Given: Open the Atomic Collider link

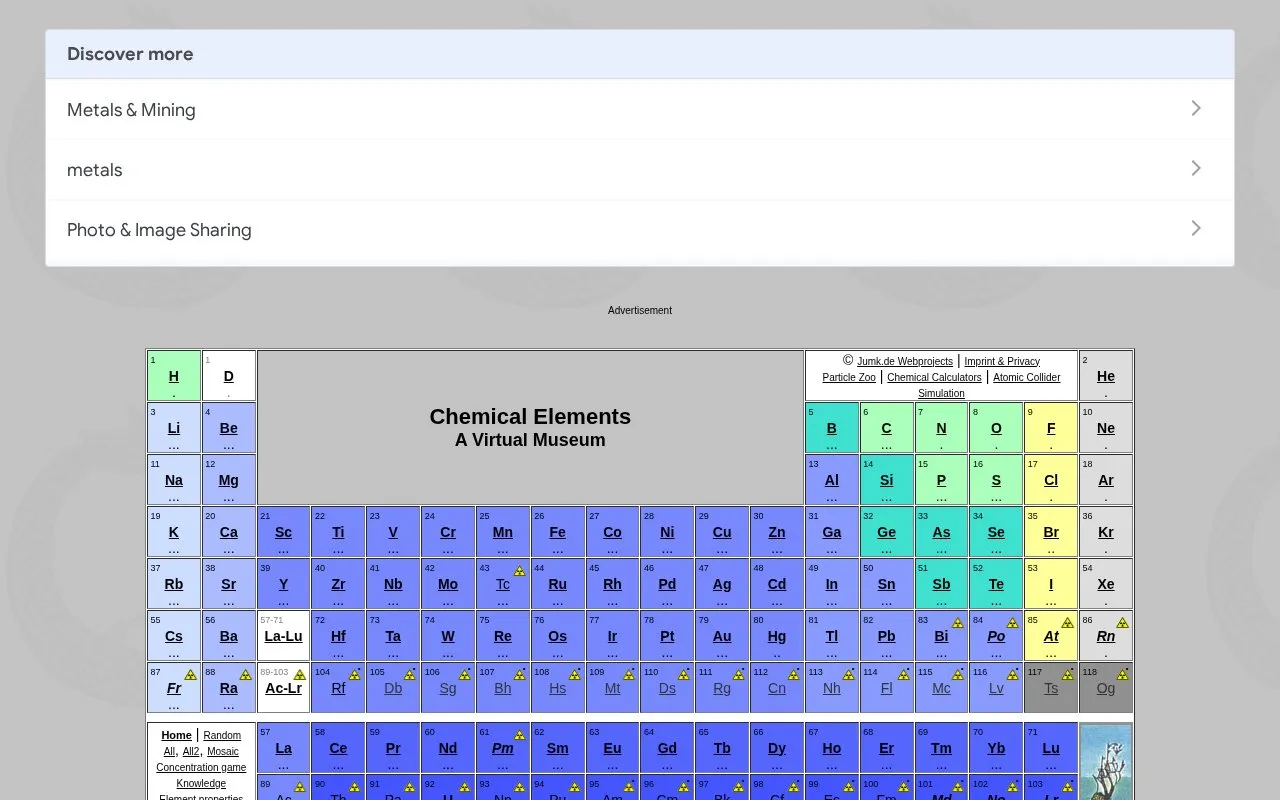Looking at the screenshot, I should (x=1027, y=377).
